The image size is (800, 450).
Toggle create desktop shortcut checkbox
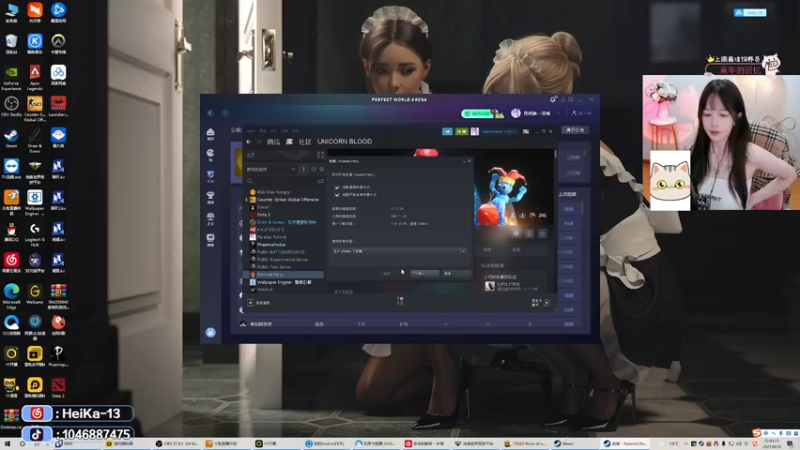coord(337,187)
